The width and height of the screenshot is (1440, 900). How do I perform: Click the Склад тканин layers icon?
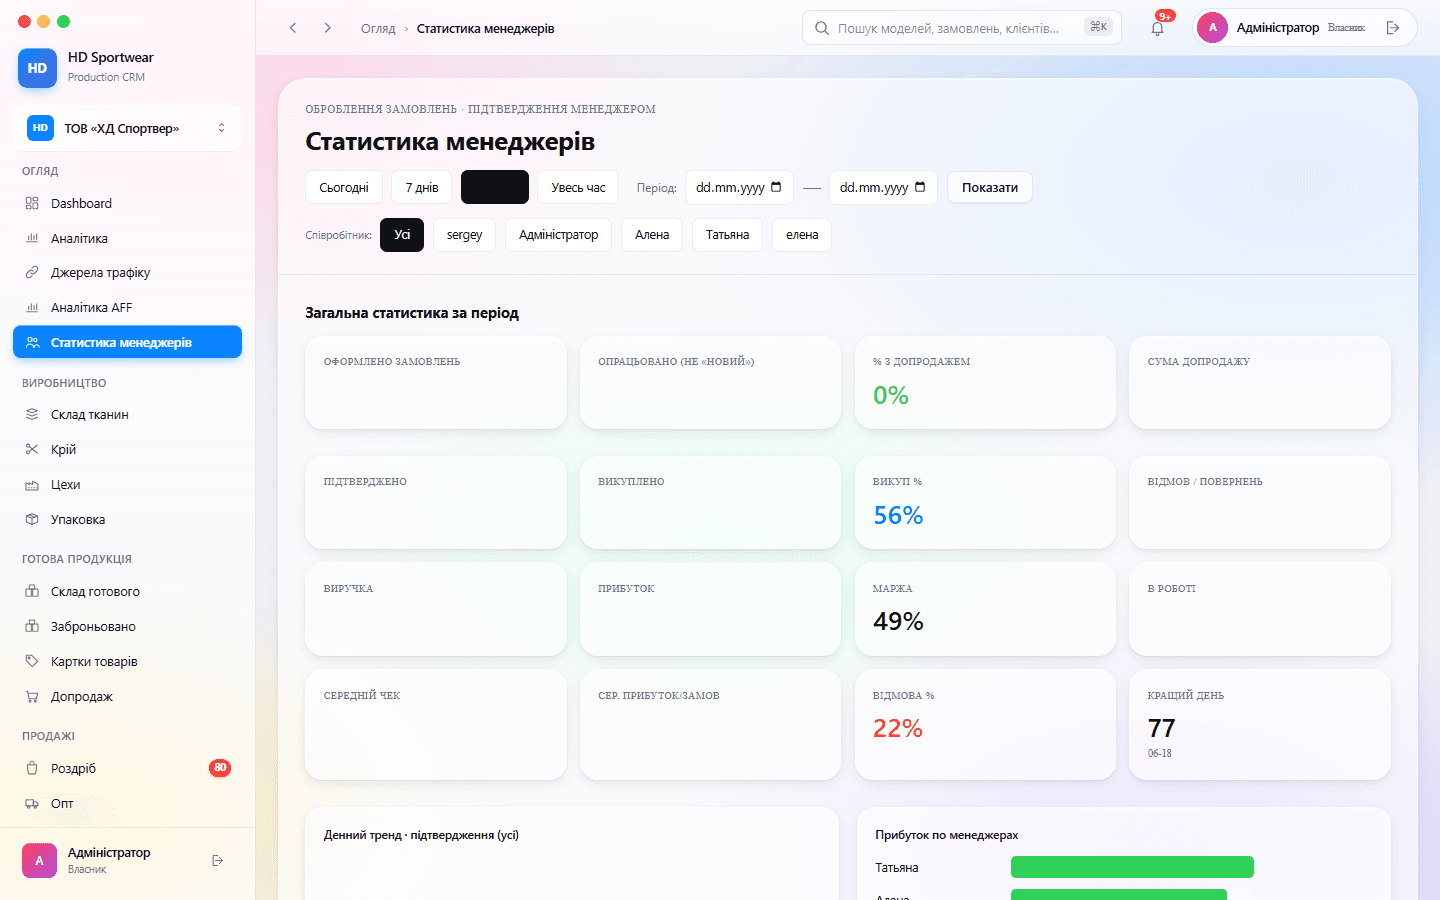[x=32, y=414]
